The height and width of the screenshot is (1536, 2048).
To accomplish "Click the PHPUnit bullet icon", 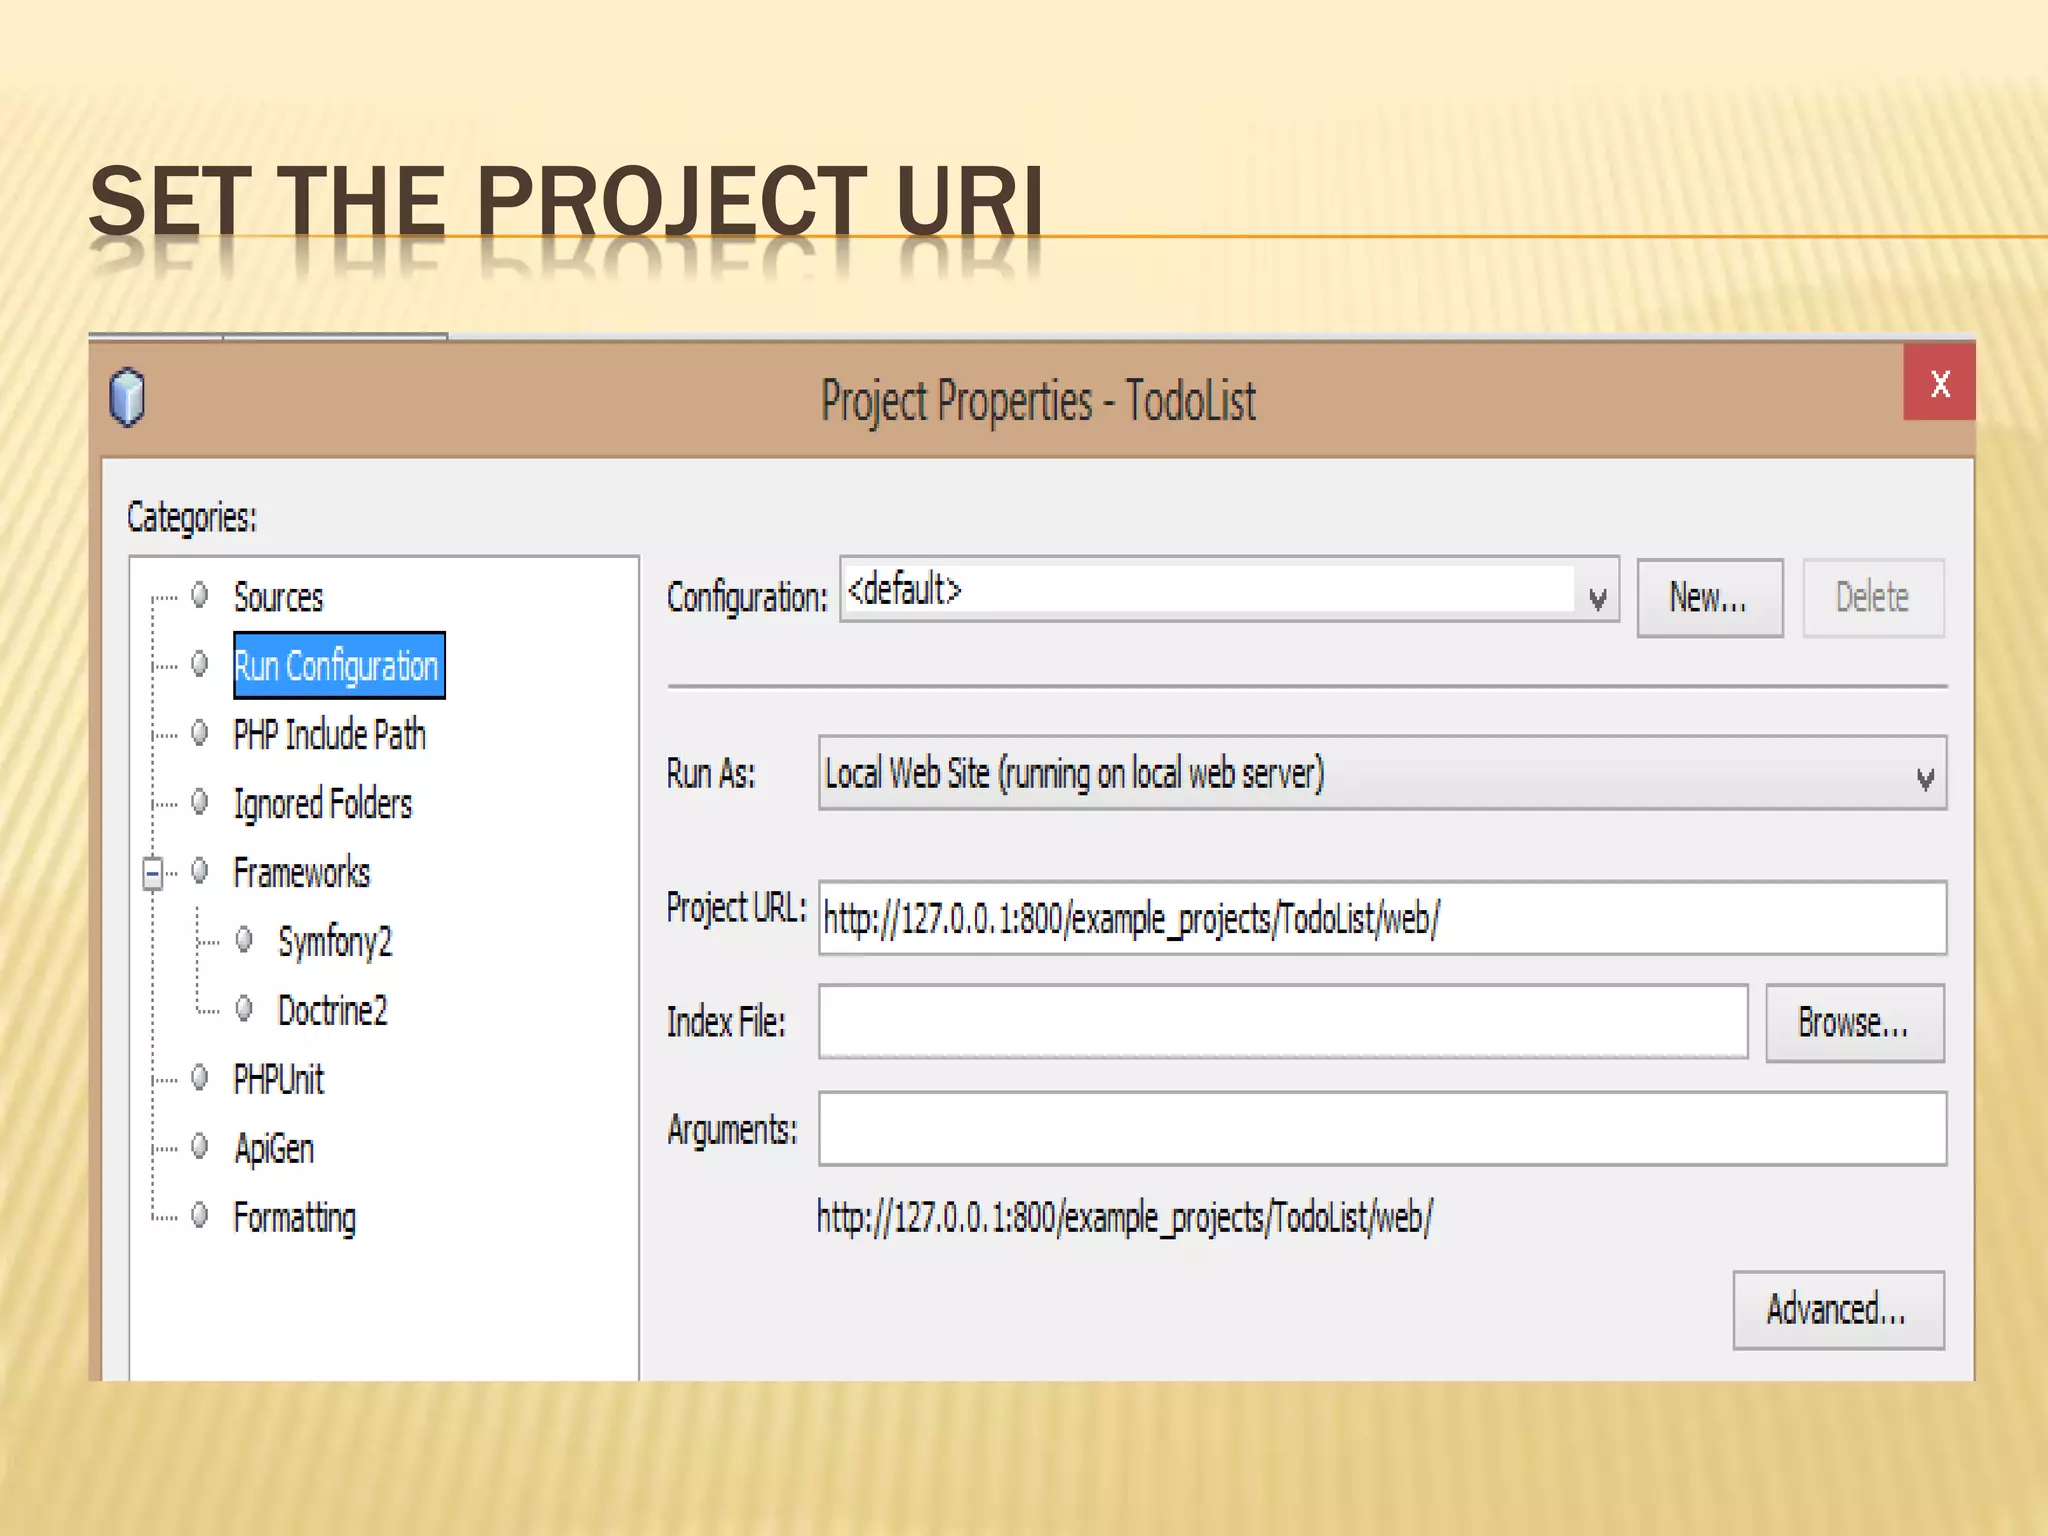I will [x=200, y=1078].
